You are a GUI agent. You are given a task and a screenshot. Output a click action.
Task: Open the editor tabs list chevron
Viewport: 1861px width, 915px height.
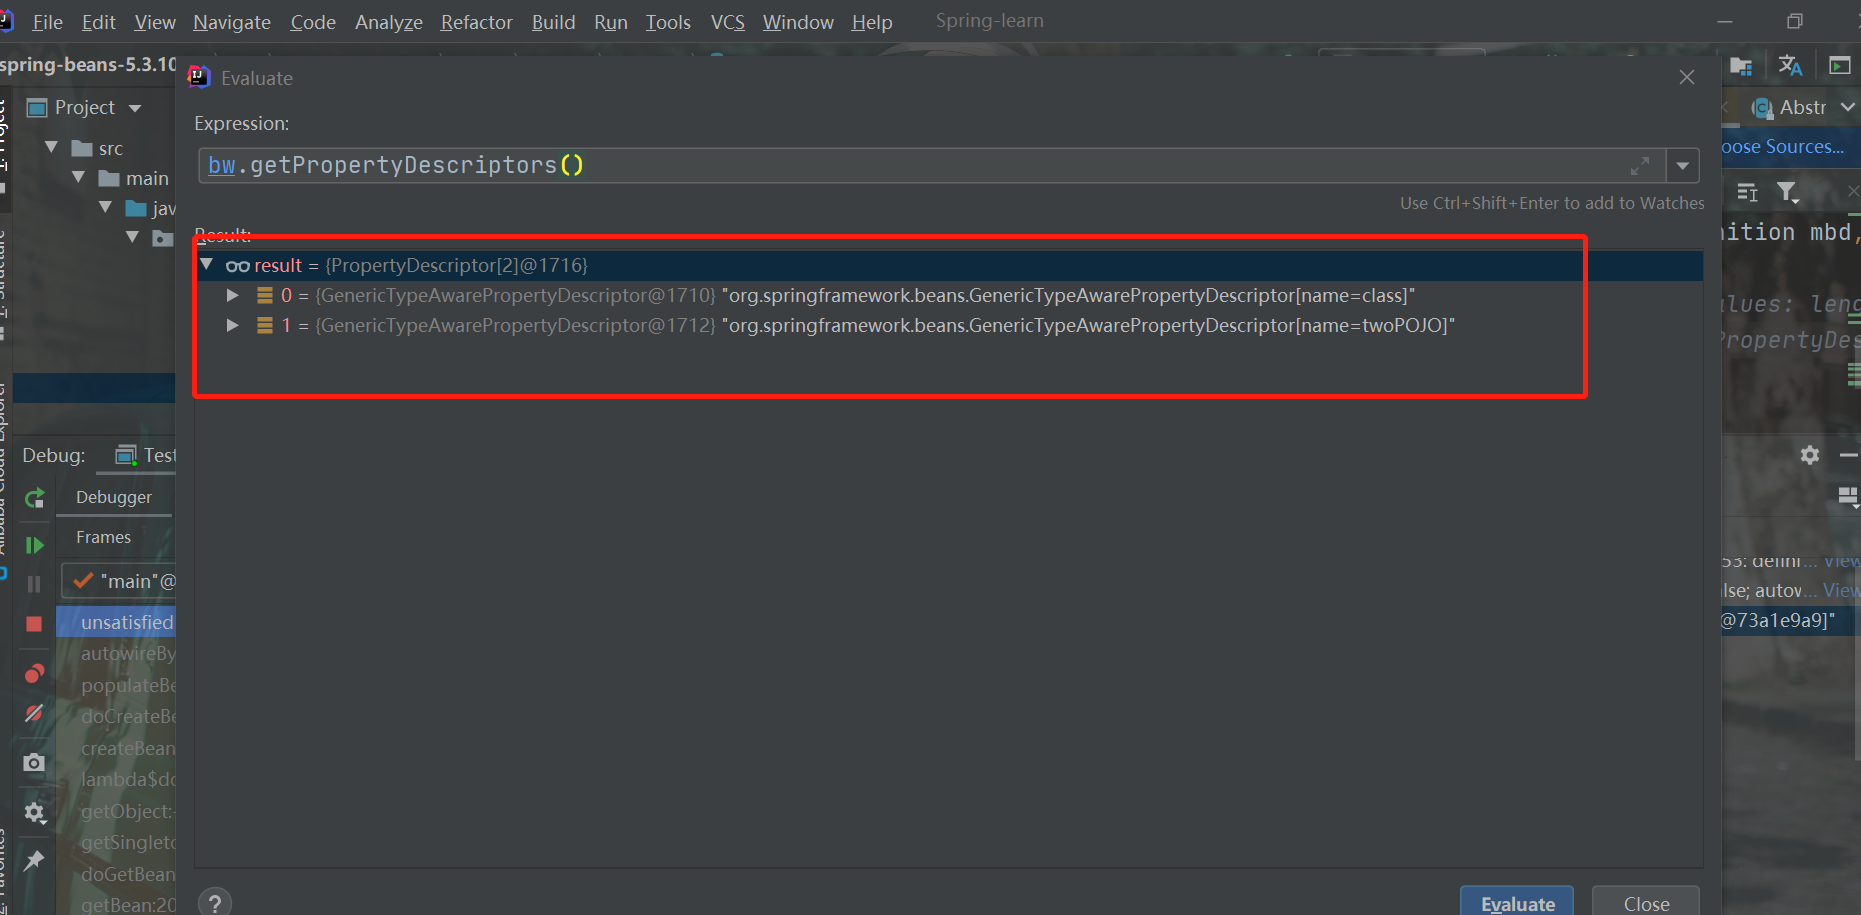1847,107
